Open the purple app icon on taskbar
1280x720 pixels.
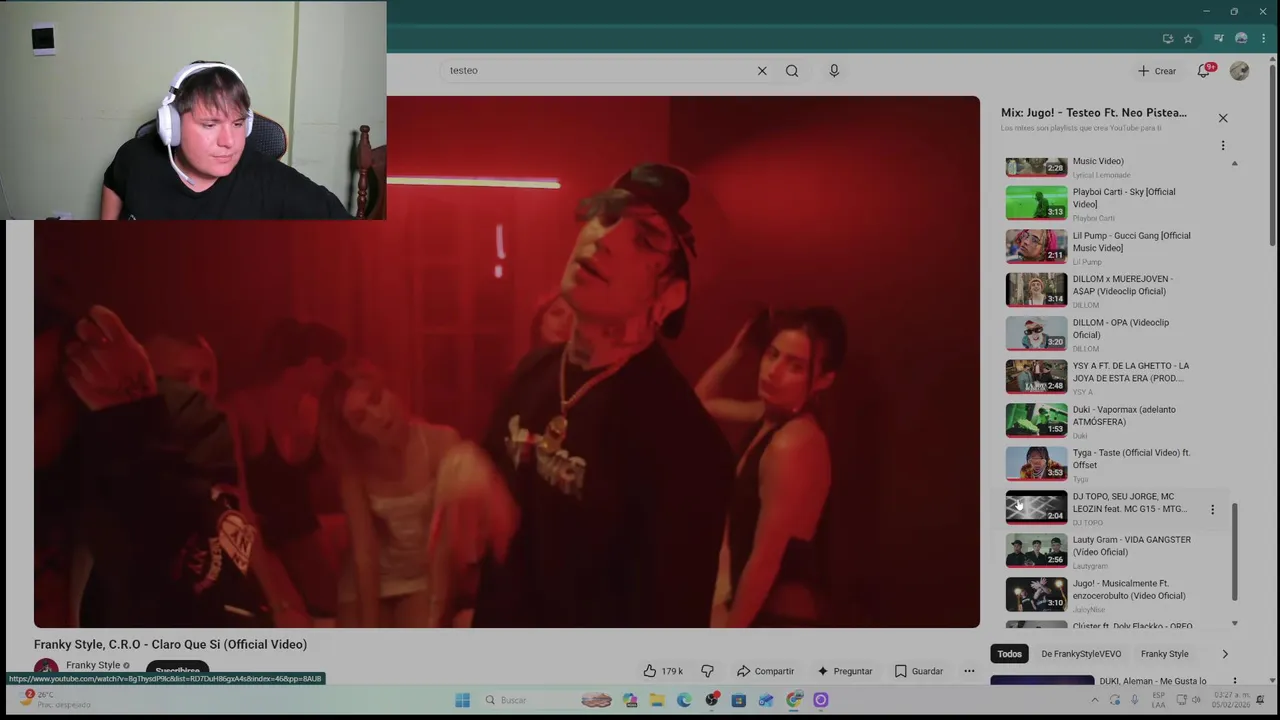(x=820, y=700)
